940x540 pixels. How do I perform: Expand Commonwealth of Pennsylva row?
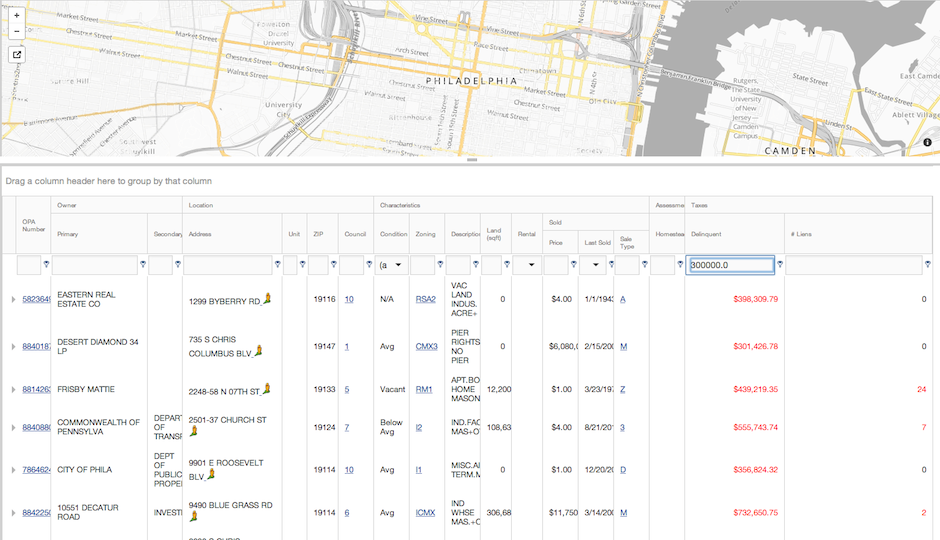pos(13,427)
